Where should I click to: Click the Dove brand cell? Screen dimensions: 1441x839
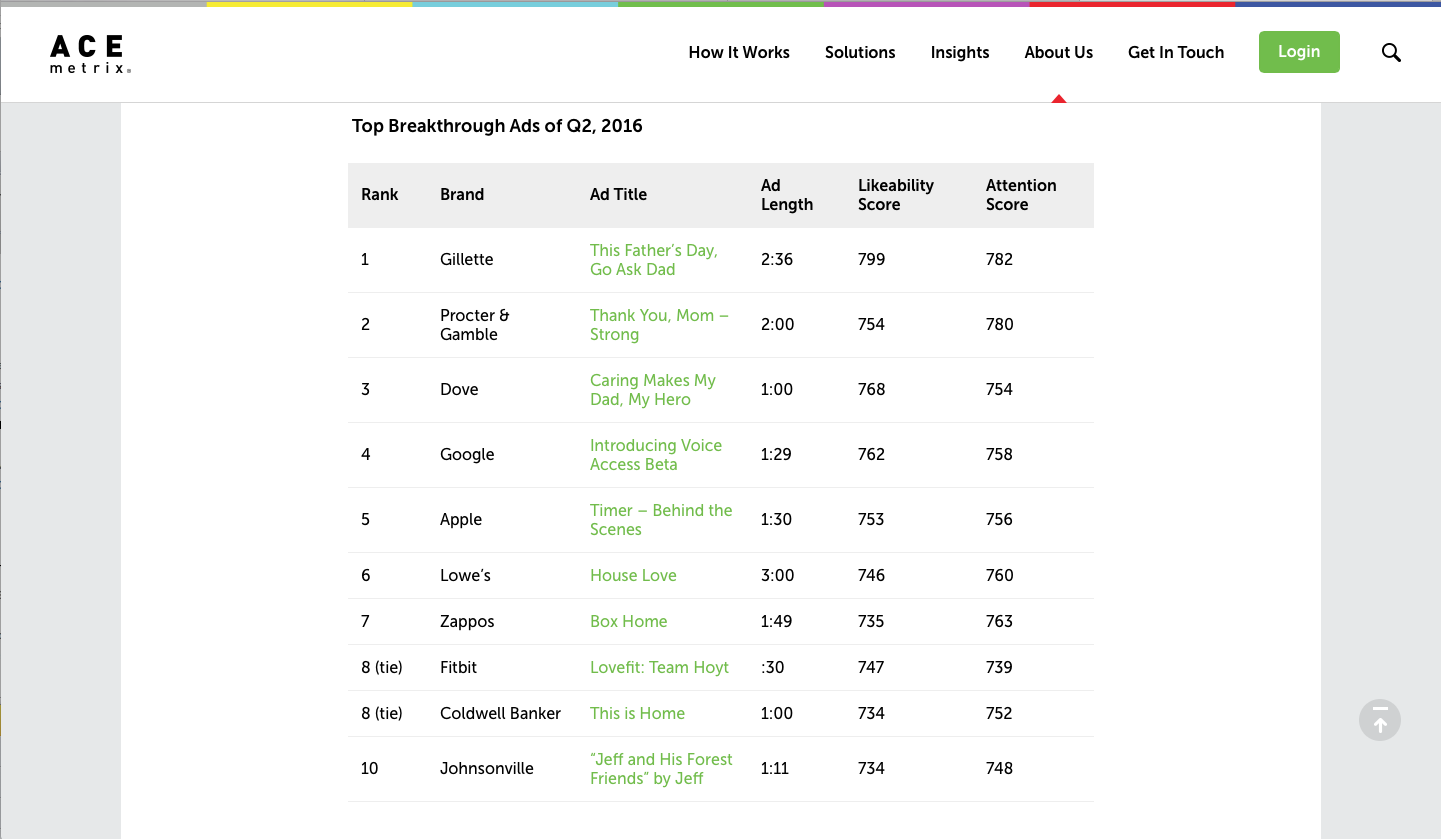point(459,390)
